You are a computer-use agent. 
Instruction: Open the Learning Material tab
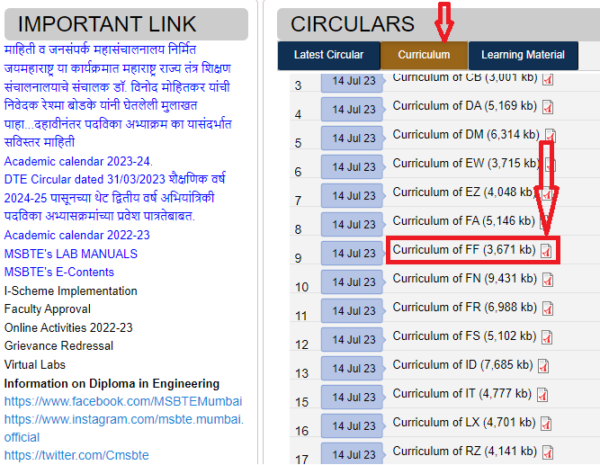pos(522,55)
